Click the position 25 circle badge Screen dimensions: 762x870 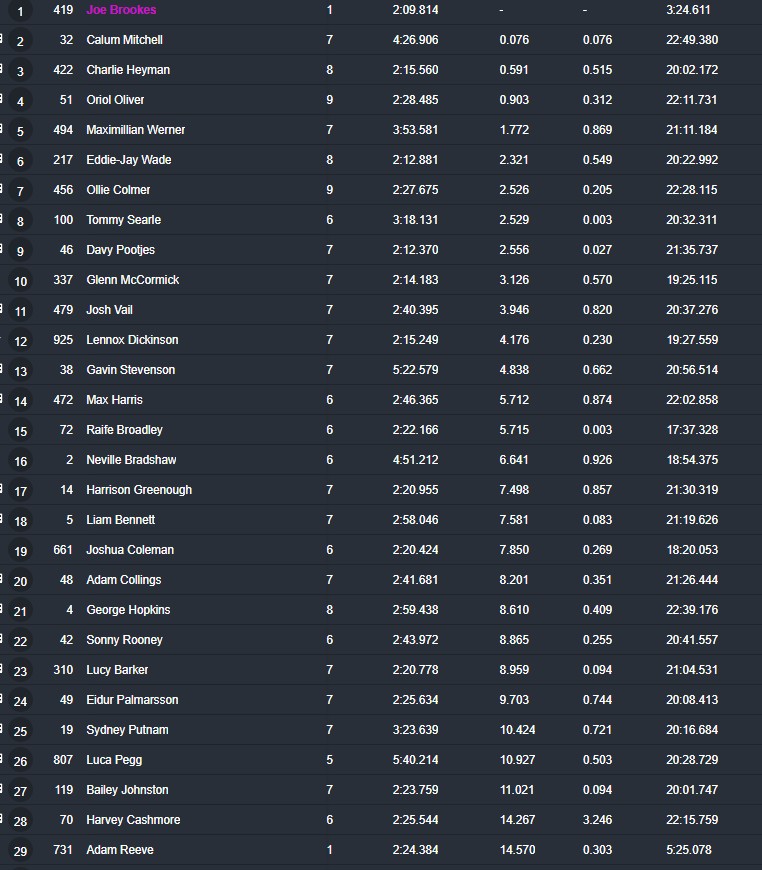pyautogui.click(x=20, y=731)
